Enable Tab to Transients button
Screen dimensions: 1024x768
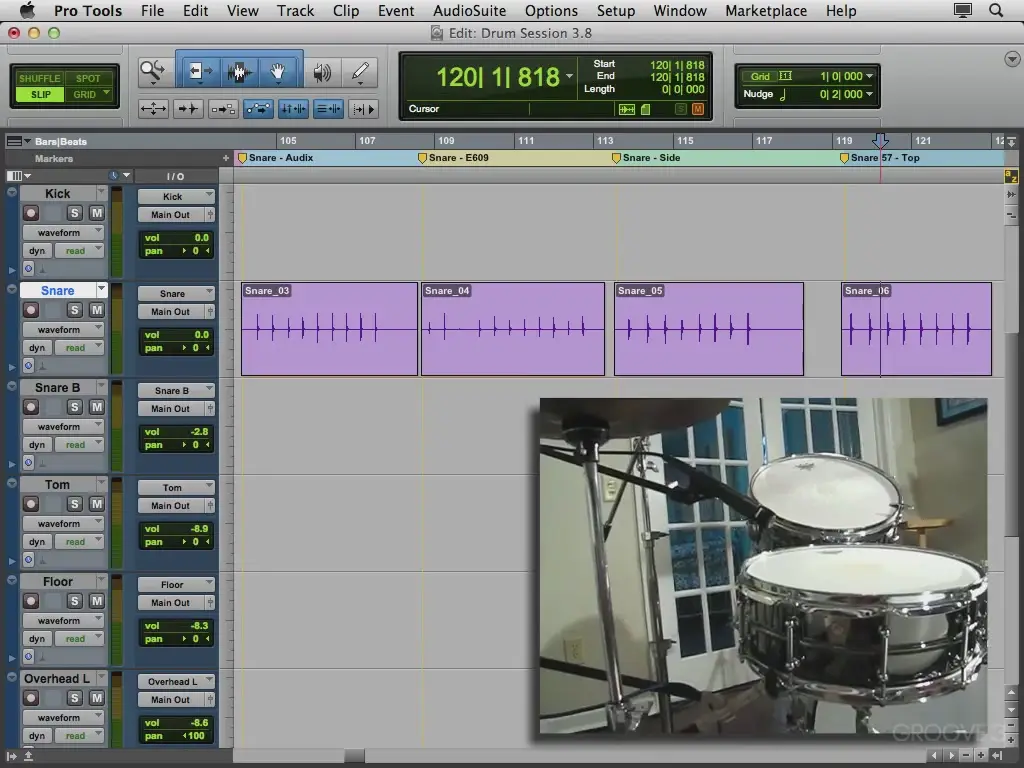pyautogui.click(x=188, y=109)
